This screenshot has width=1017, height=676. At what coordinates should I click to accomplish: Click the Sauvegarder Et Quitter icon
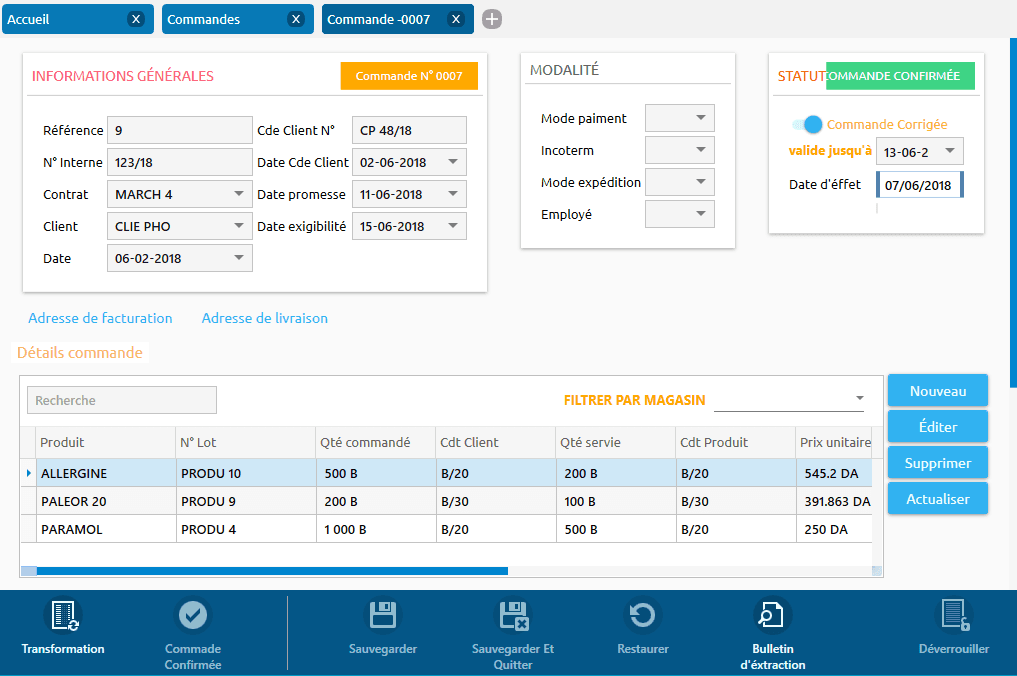point(513,615)
